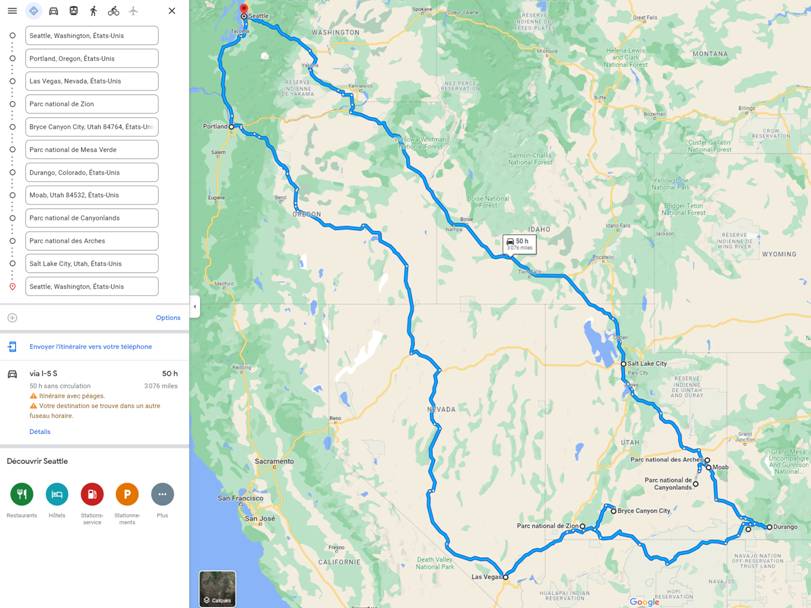Select the best travel mode icon
This screenshot has width=811, height=608.
(34, 11)
